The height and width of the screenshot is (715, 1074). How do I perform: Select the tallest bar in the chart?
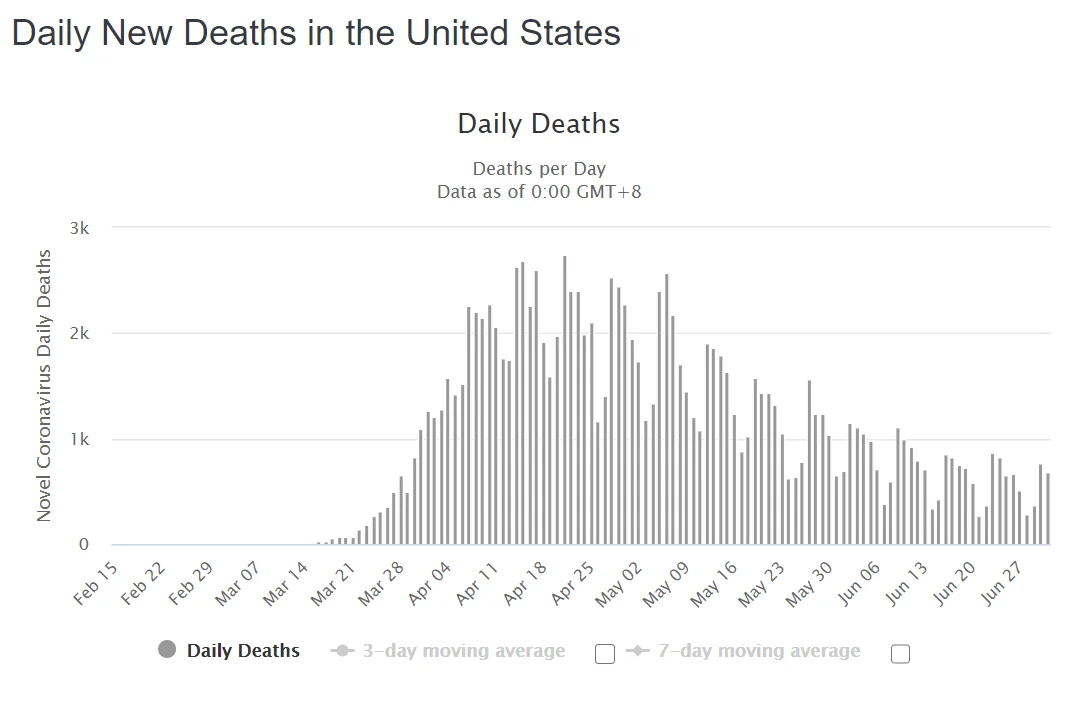[x=564, y=400]
